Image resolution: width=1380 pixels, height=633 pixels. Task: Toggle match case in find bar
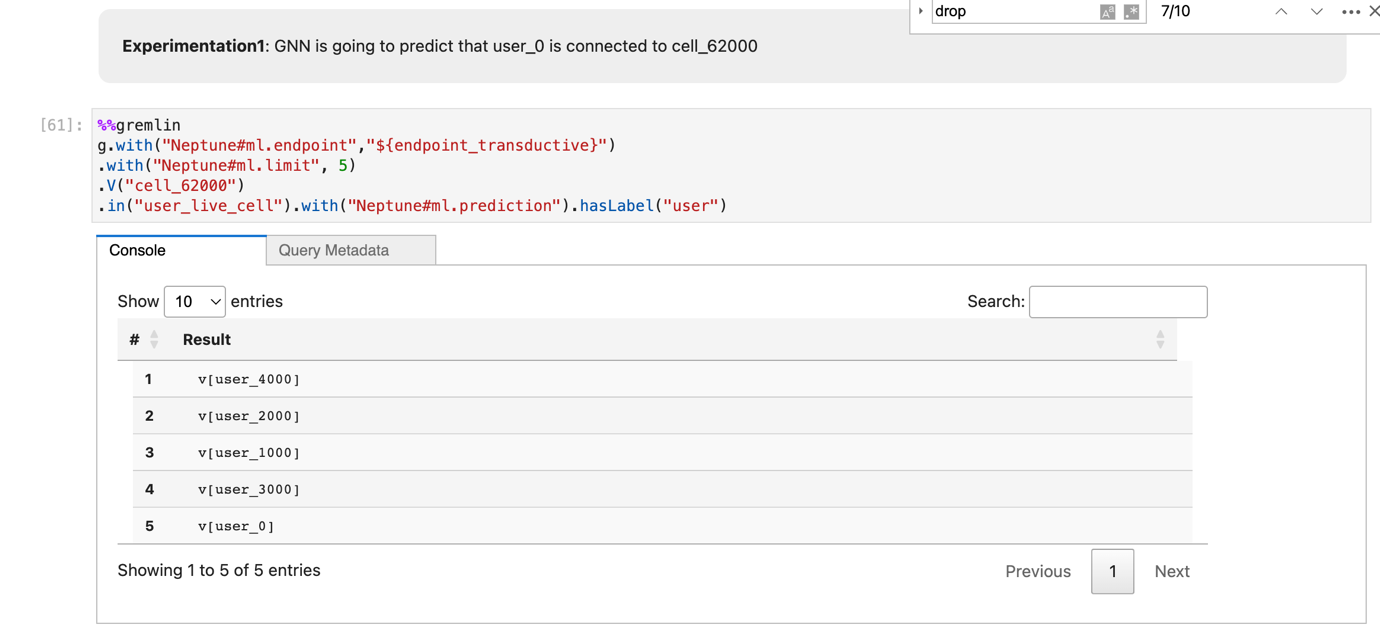point(1107,12)
